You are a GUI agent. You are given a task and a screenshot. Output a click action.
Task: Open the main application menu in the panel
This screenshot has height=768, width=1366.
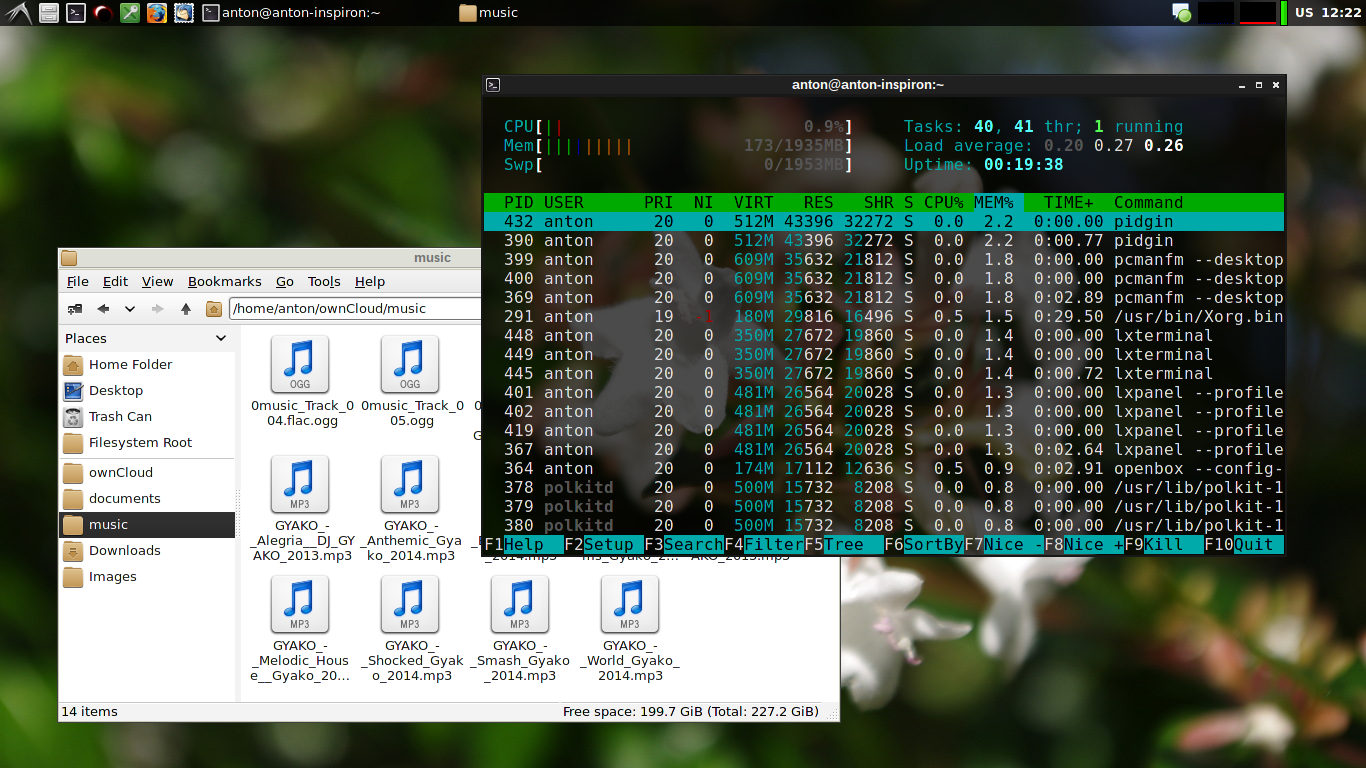point(17,13)
